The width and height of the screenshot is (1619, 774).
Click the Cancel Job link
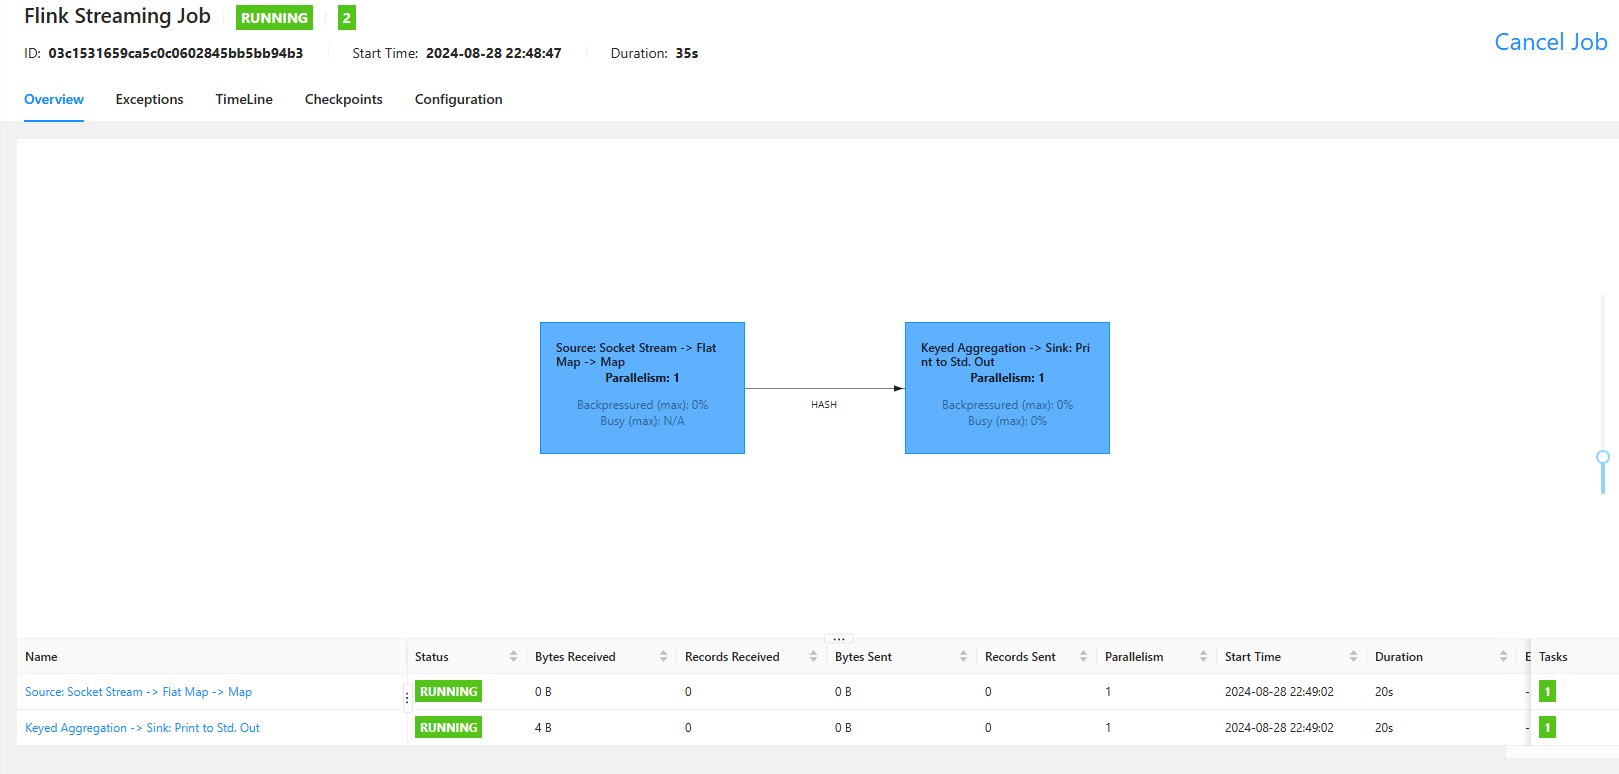click(1551, 42)
